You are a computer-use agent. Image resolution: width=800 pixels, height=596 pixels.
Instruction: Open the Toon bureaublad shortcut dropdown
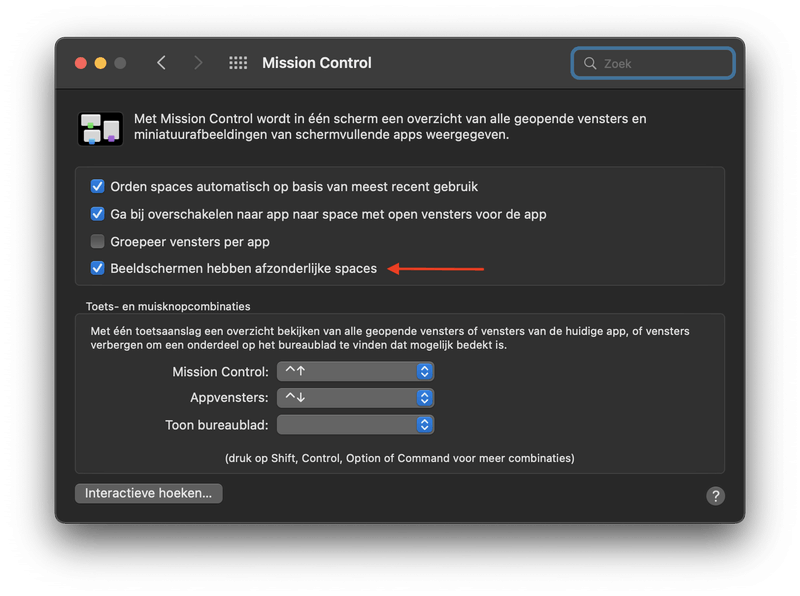click(x=355, y=425)
